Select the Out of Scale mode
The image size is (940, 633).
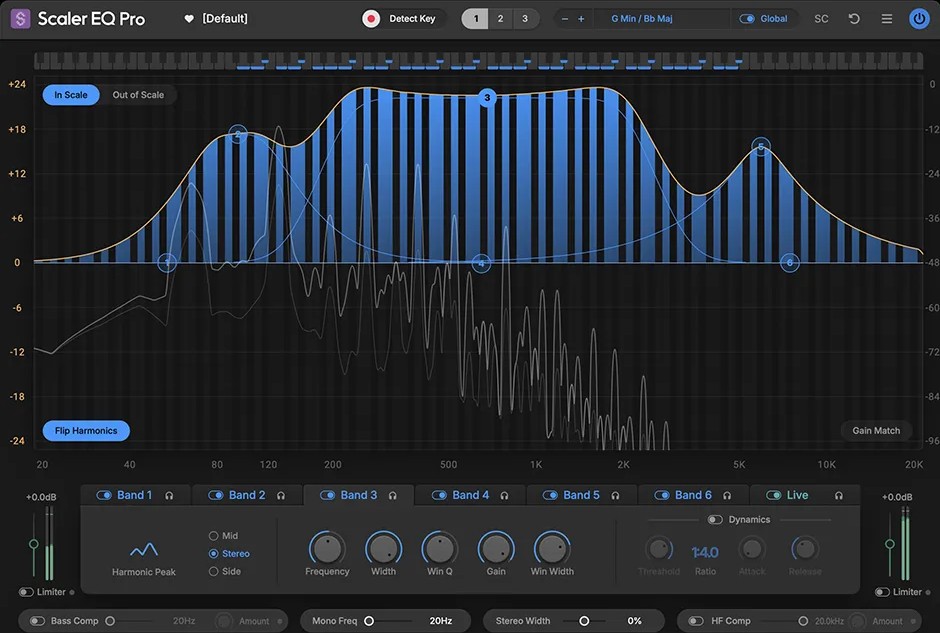click(138, 95)
